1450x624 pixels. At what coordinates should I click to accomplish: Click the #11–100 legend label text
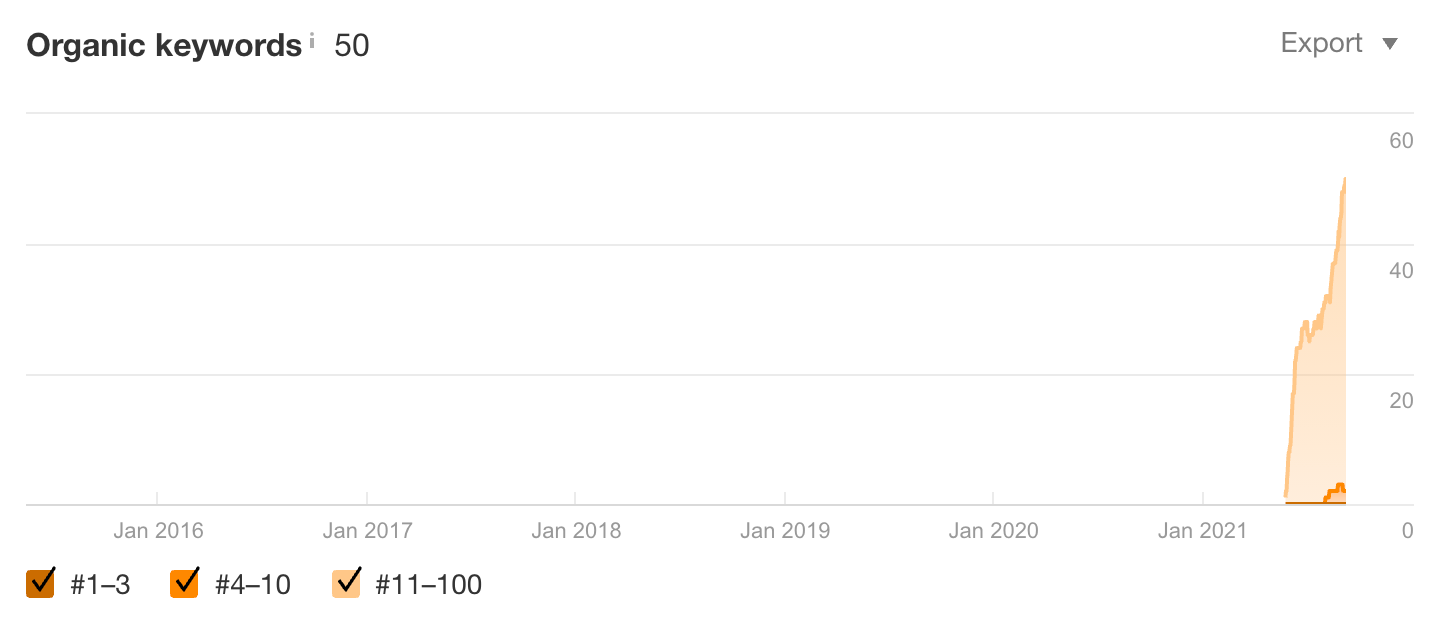pos(428,585)
